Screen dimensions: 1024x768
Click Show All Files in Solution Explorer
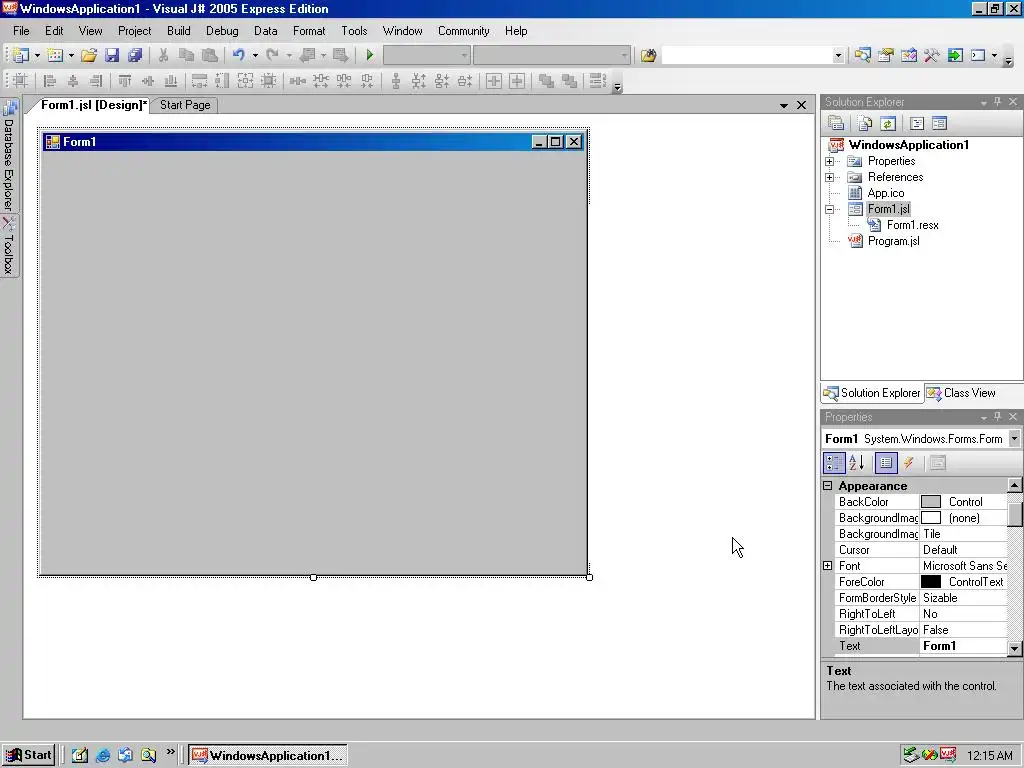tap(865, 123)
